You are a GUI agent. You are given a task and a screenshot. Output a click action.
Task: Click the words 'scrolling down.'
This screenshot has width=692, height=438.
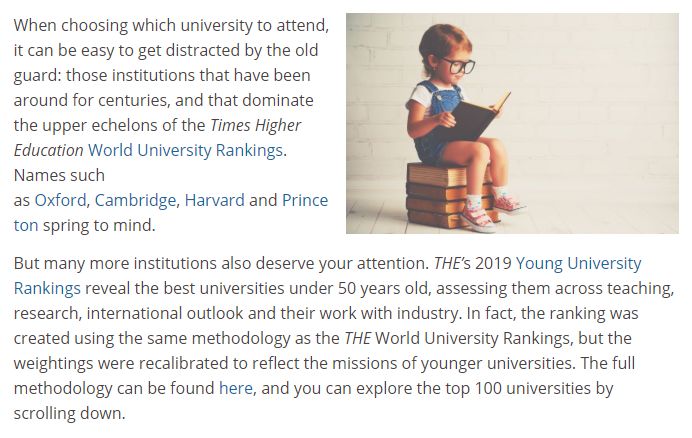click(x=70, y=414)
